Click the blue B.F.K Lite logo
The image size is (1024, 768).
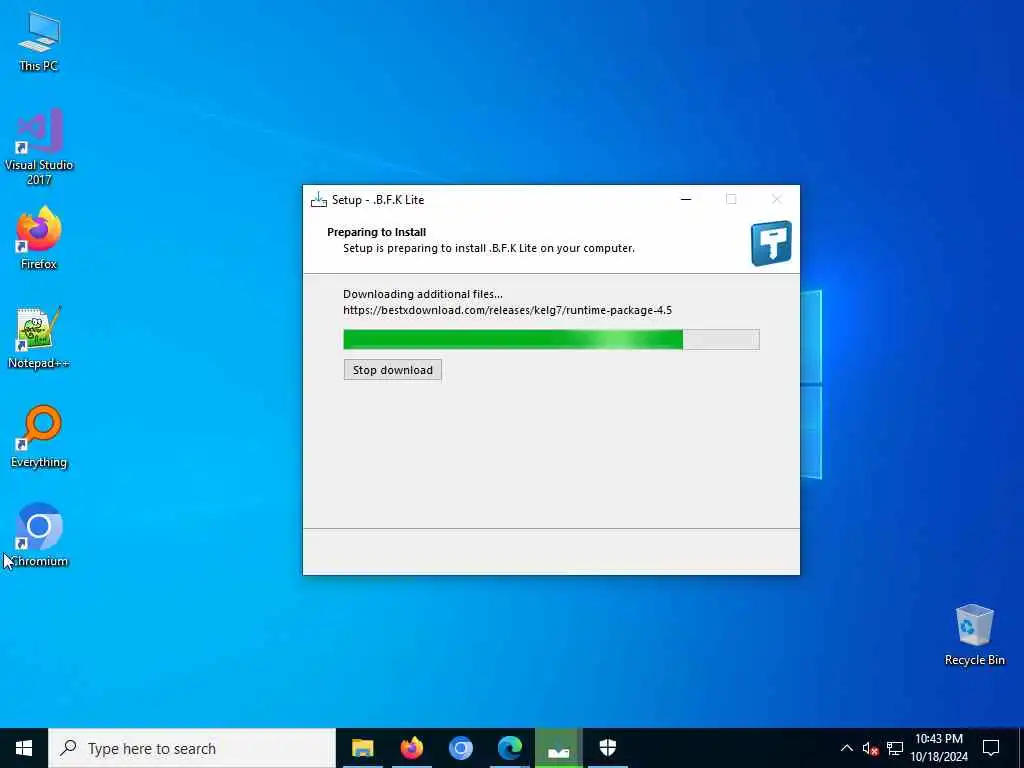(x=771, y=243)
